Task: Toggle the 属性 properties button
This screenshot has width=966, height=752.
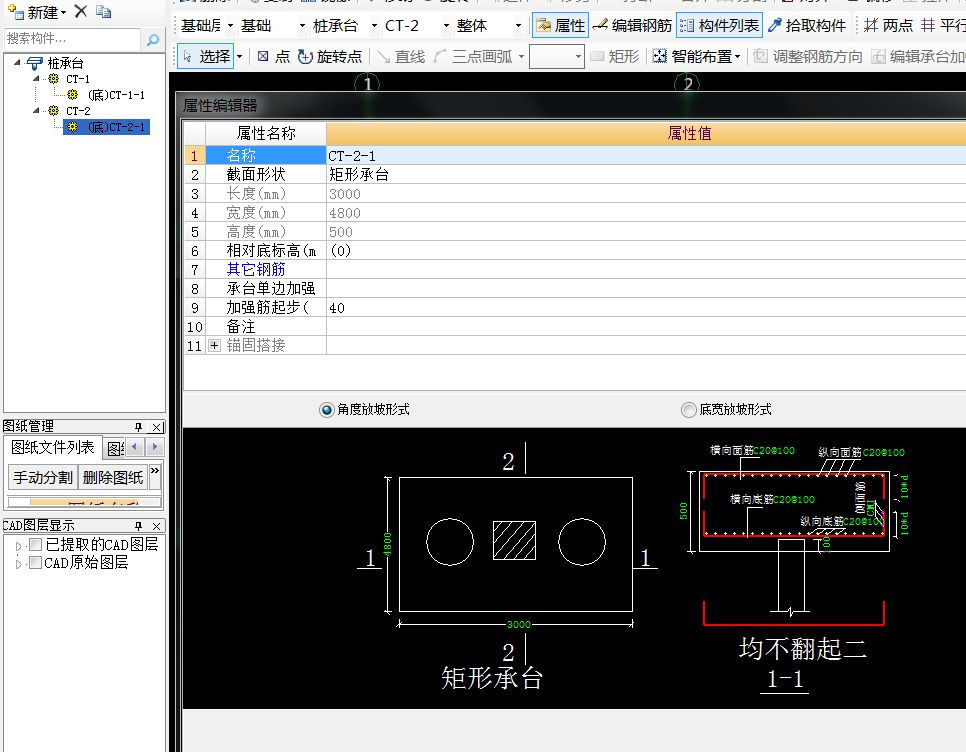Action: point(560,25)
